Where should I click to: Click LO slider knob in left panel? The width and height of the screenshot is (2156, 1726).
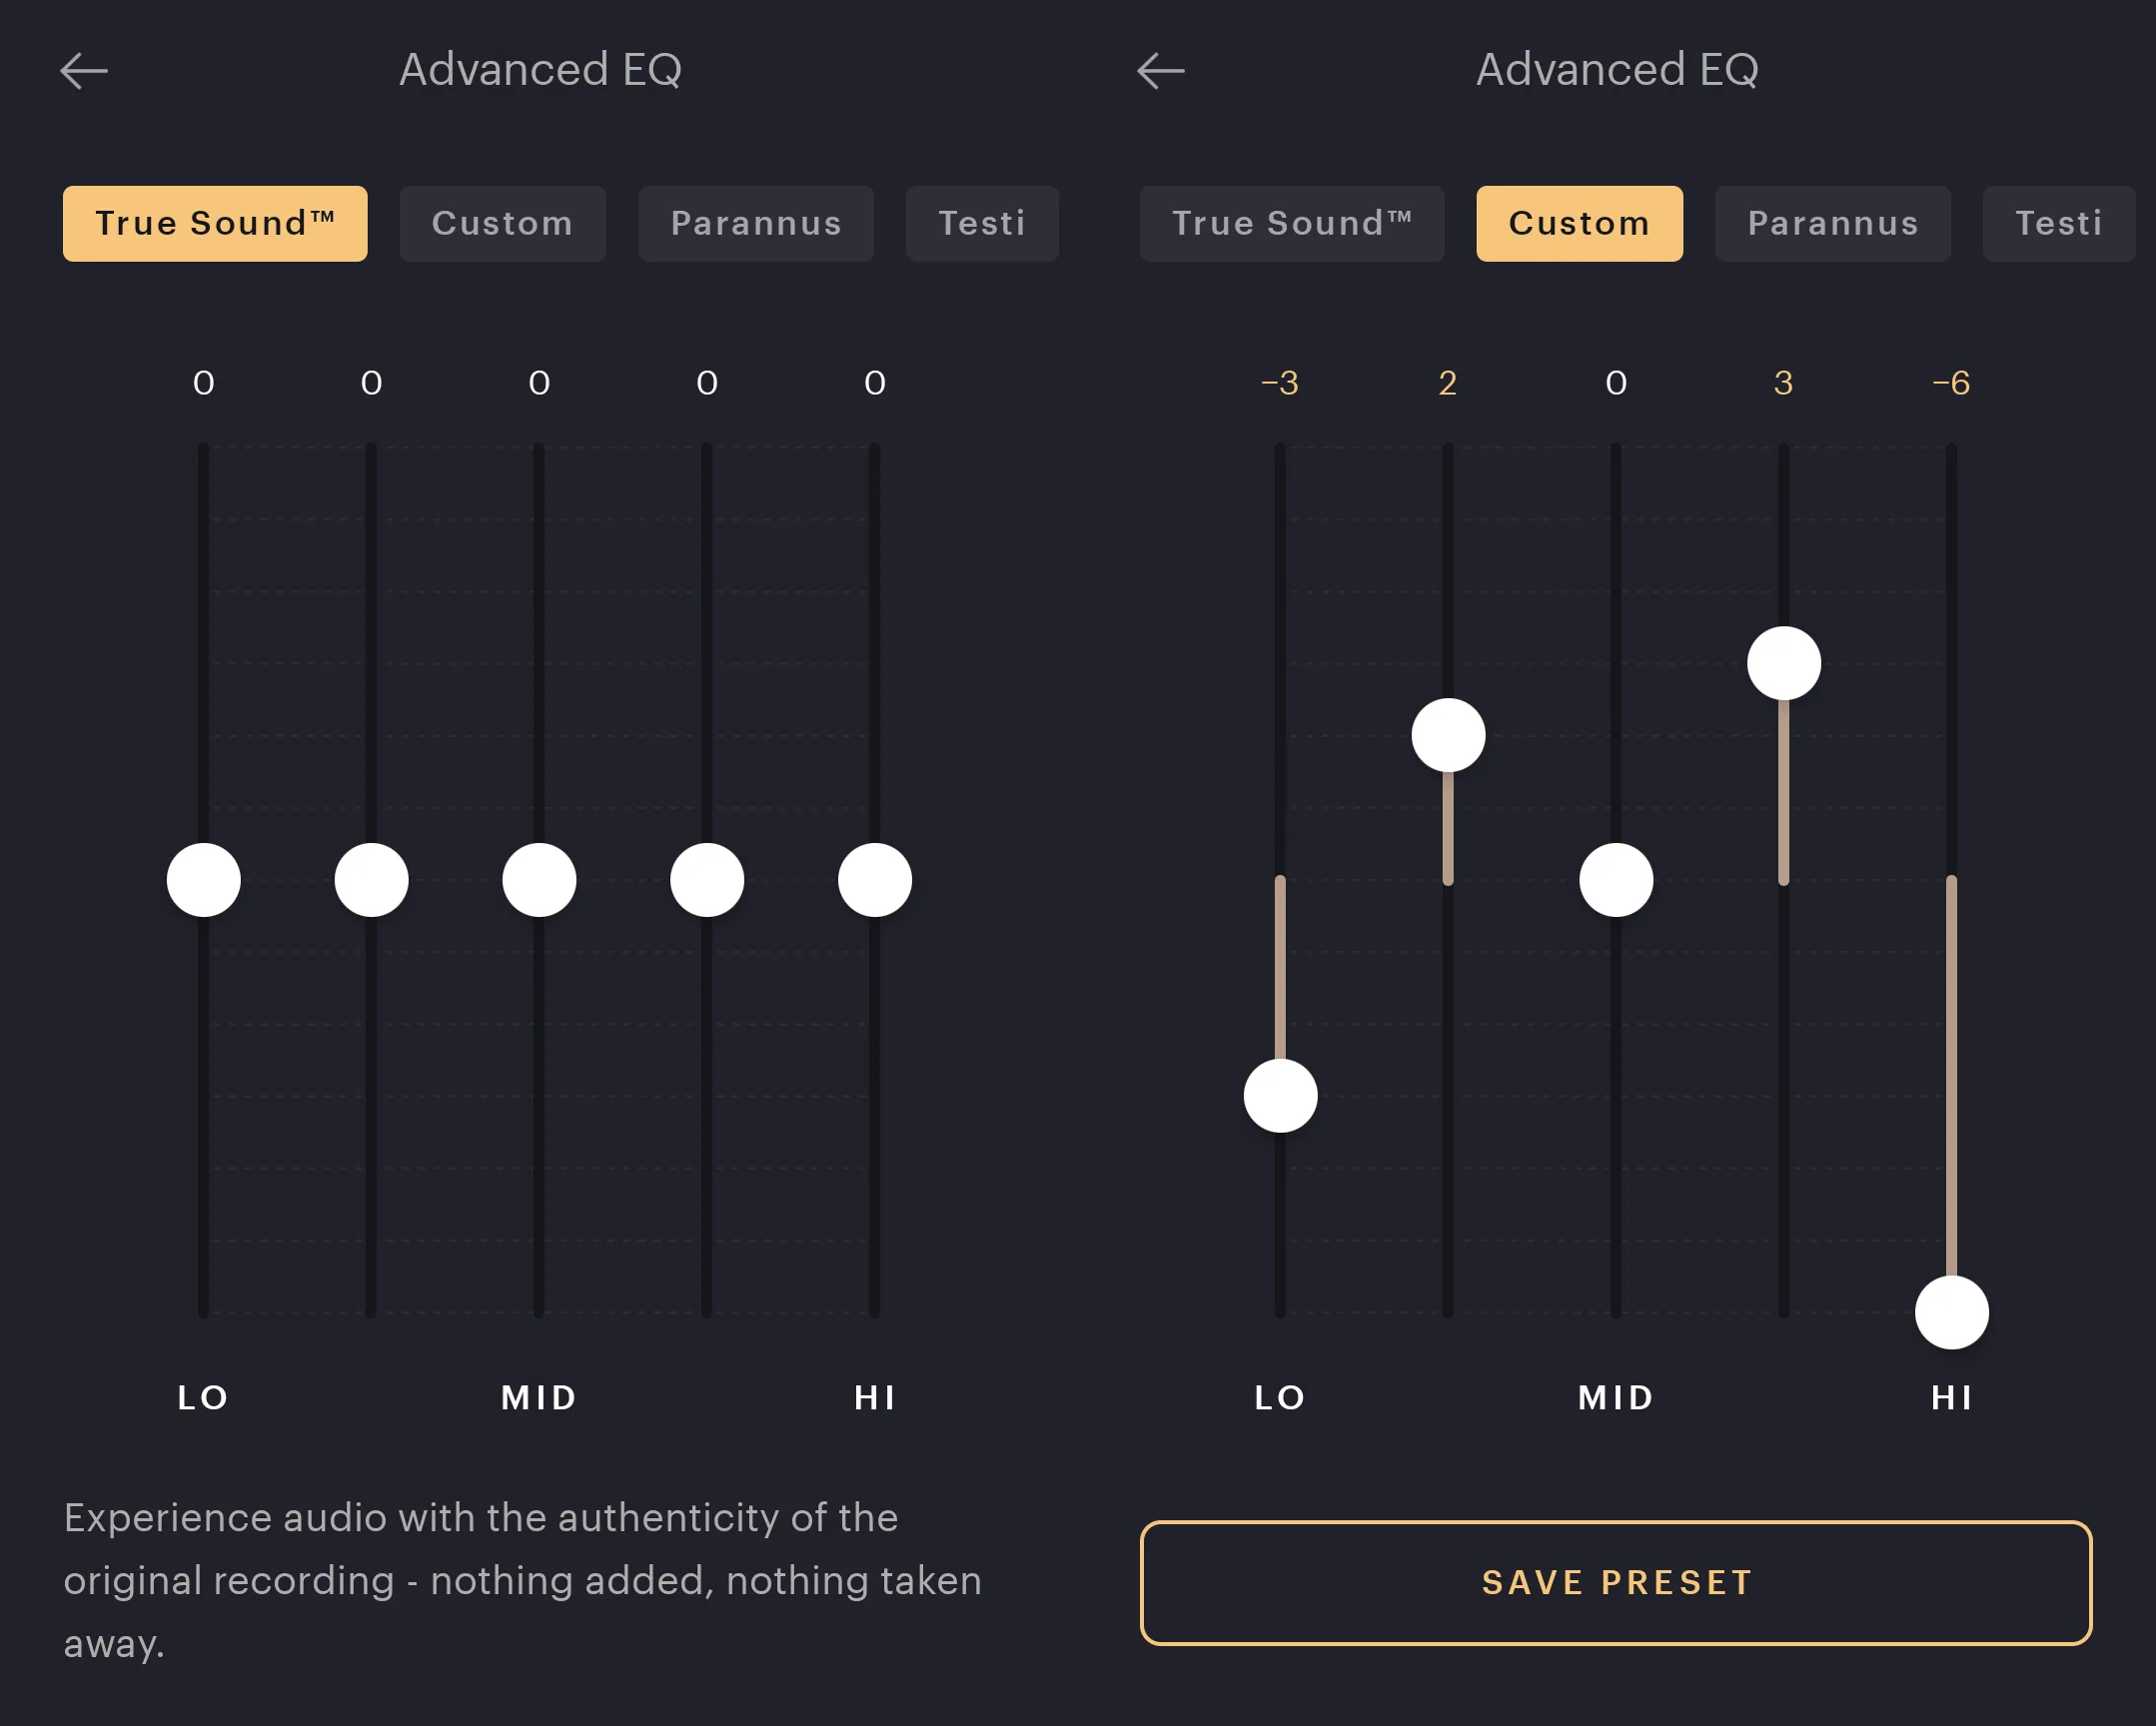pyautogui.click(x=204, y=880)
